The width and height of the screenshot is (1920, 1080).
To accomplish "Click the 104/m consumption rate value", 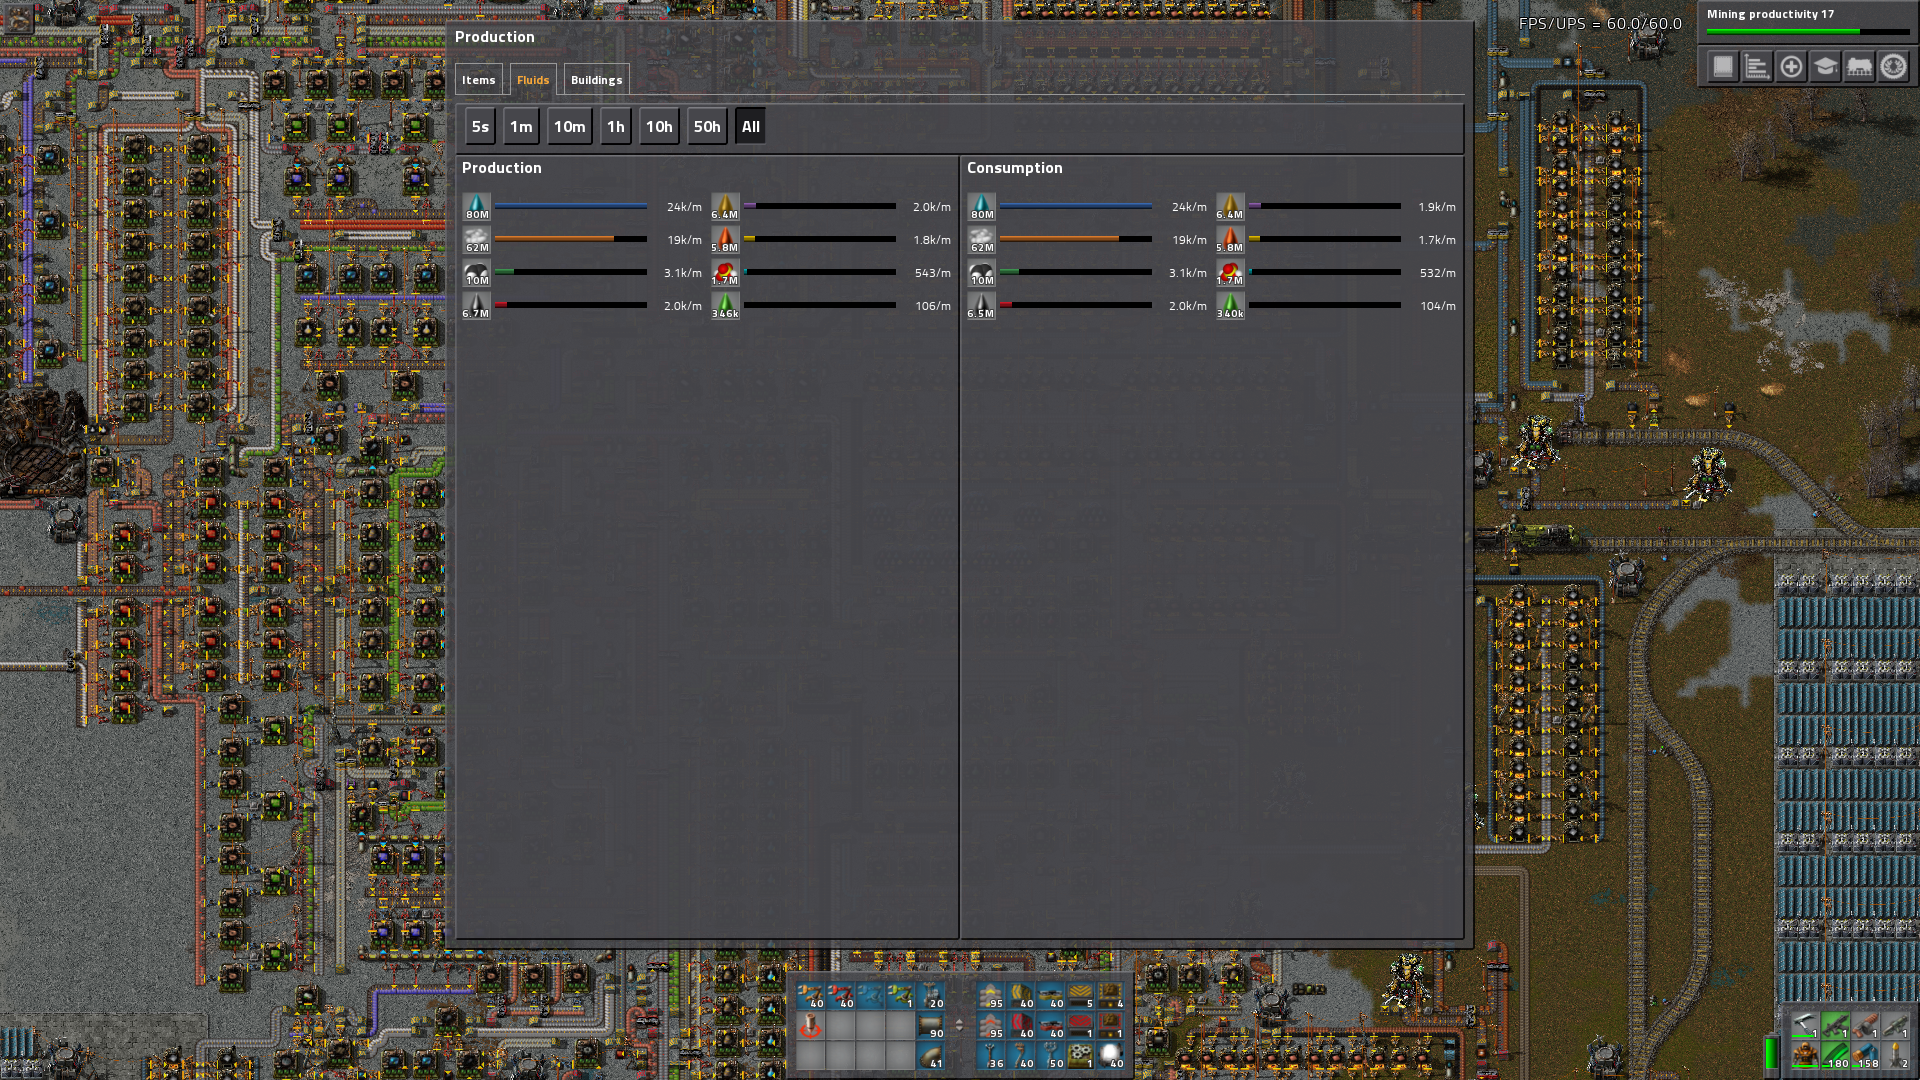I will (1438, 306).
